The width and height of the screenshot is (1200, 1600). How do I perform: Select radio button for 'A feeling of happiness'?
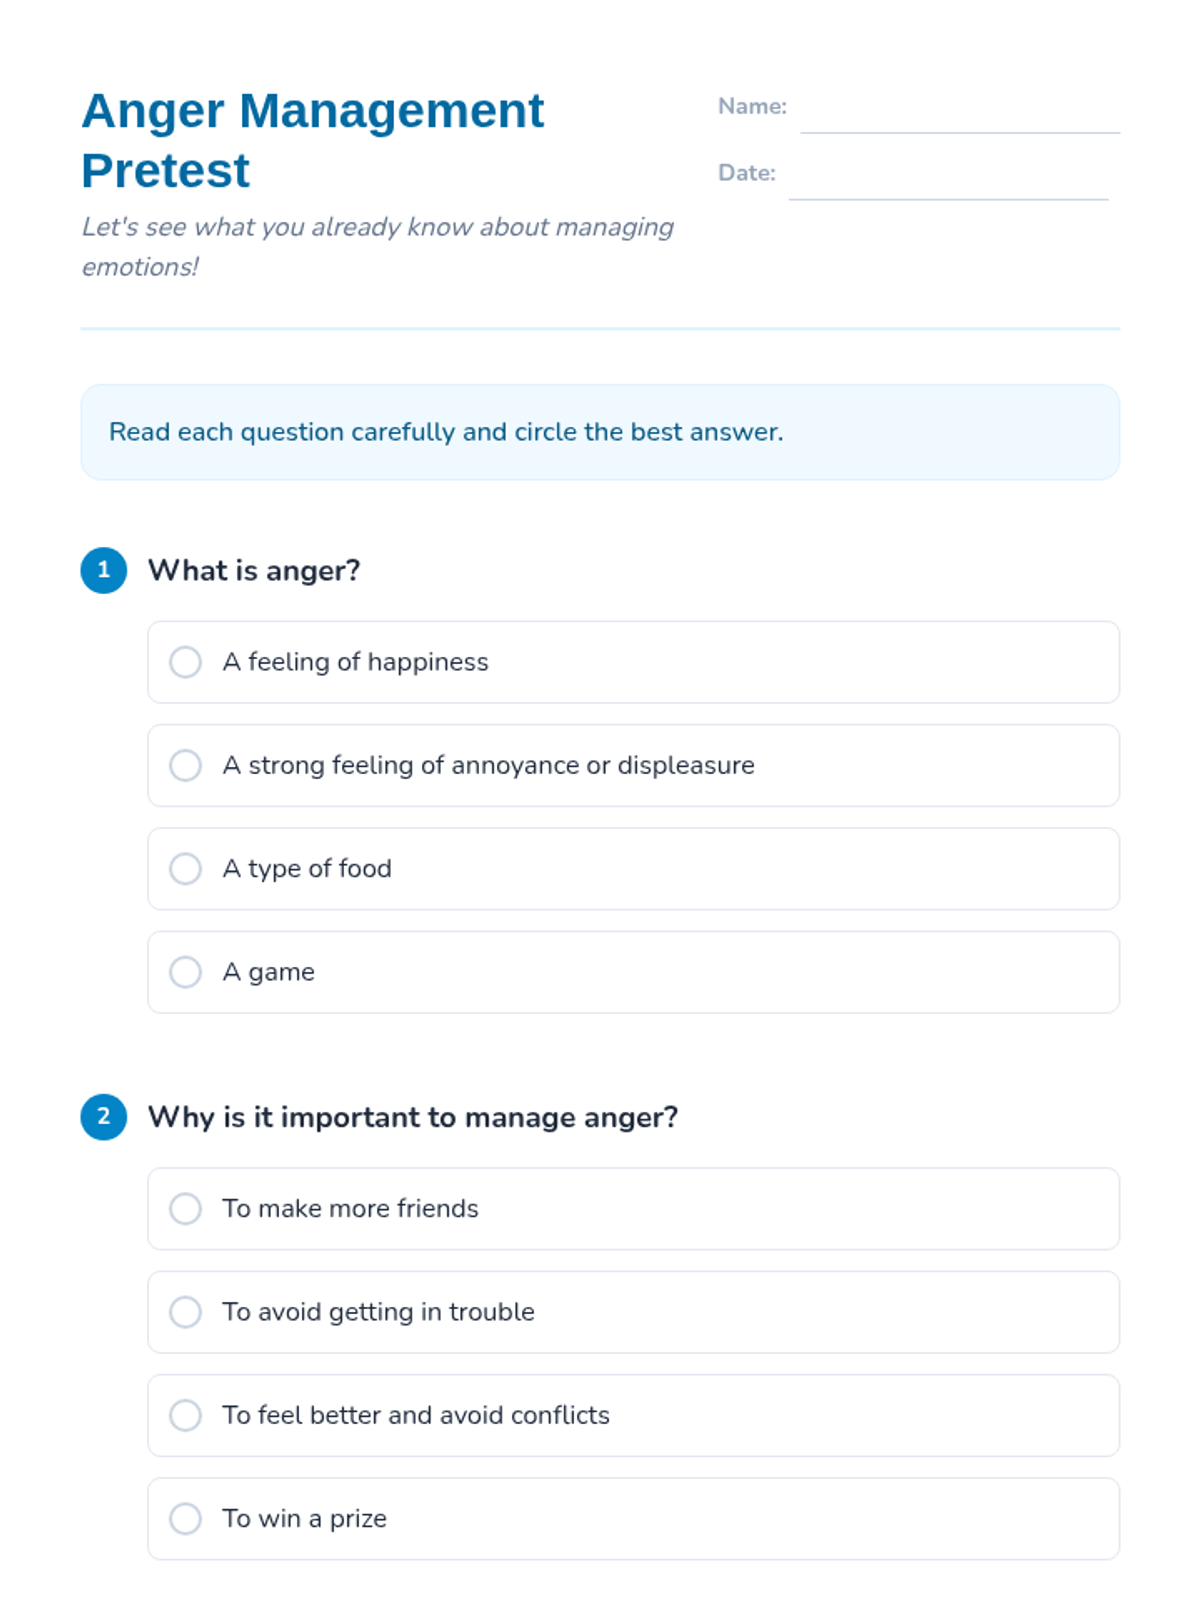[185, 662]
